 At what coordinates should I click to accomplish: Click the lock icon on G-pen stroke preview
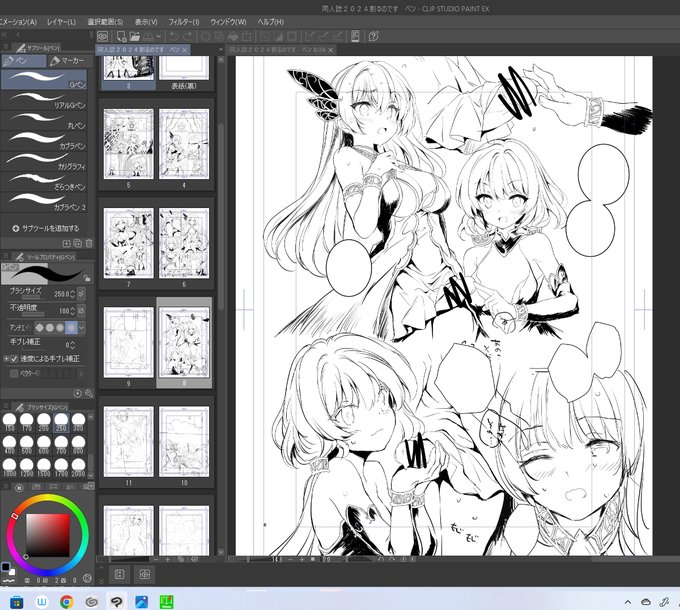[x=87, y=278]
